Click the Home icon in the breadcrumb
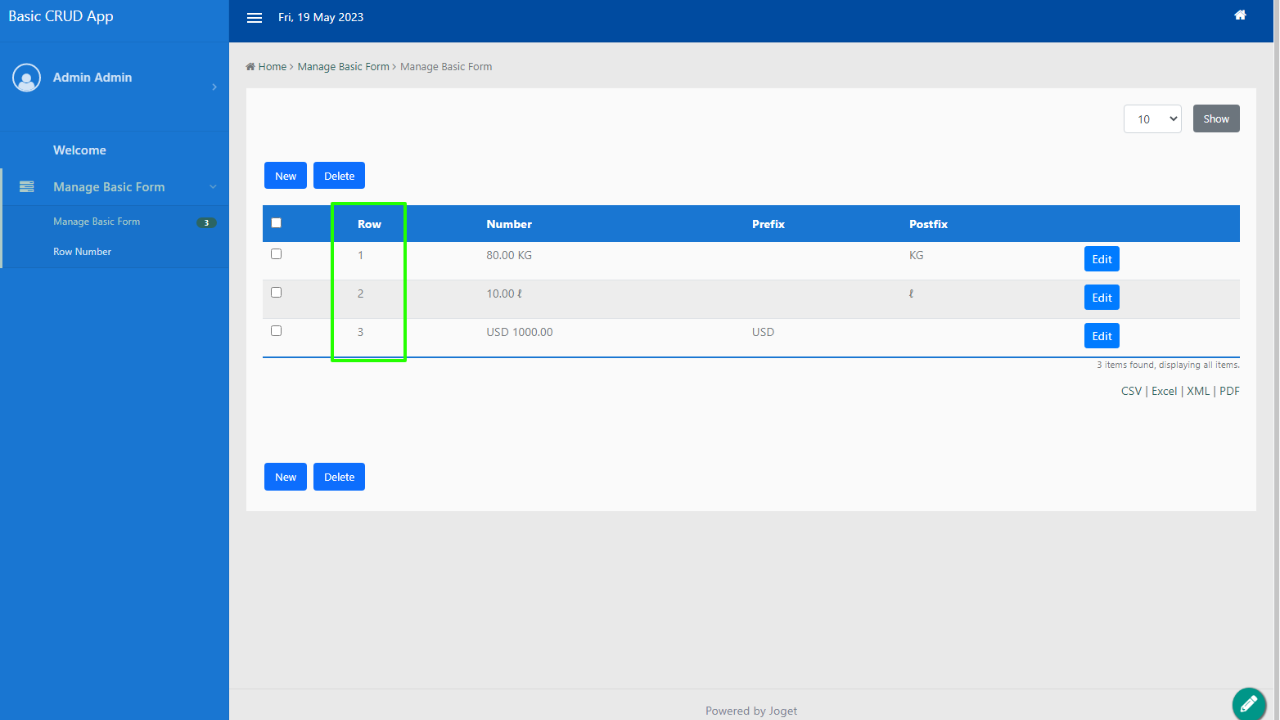 [250, 66]
